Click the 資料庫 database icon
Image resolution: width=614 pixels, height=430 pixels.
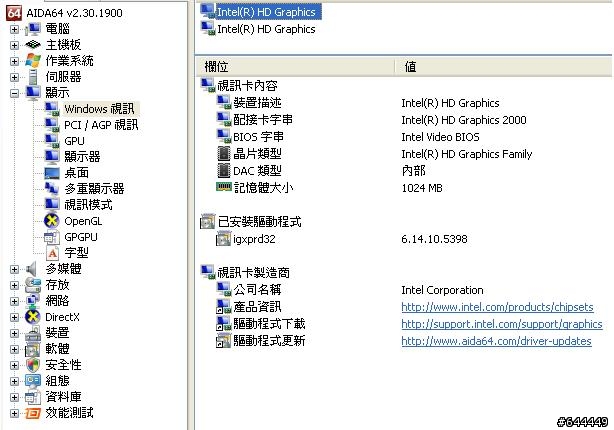coord(33,397)
